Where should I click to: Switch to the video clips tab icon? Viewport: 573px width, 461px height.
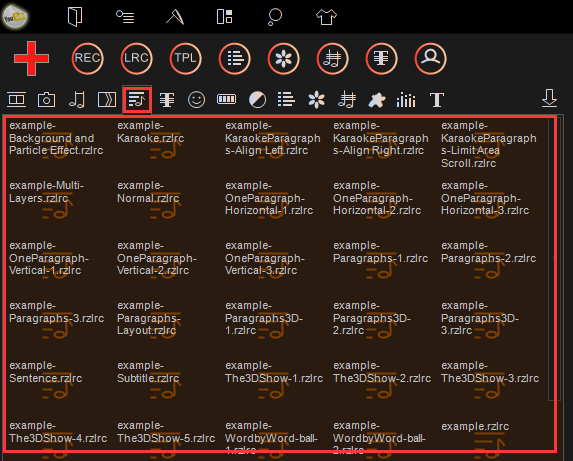pyautogui.click(x=16, y=99)
